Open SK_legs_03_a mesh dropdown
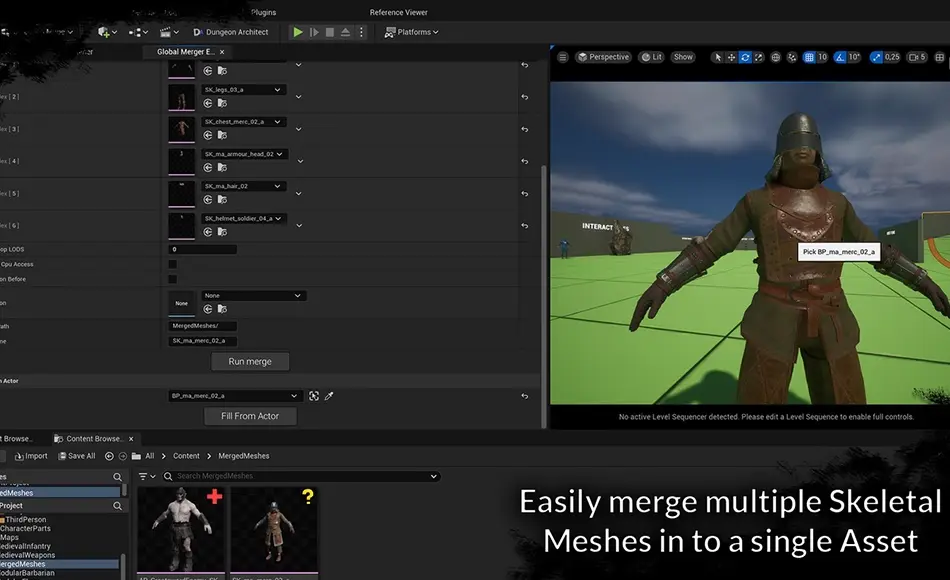 pyautogui.click(x=243, y=90)
